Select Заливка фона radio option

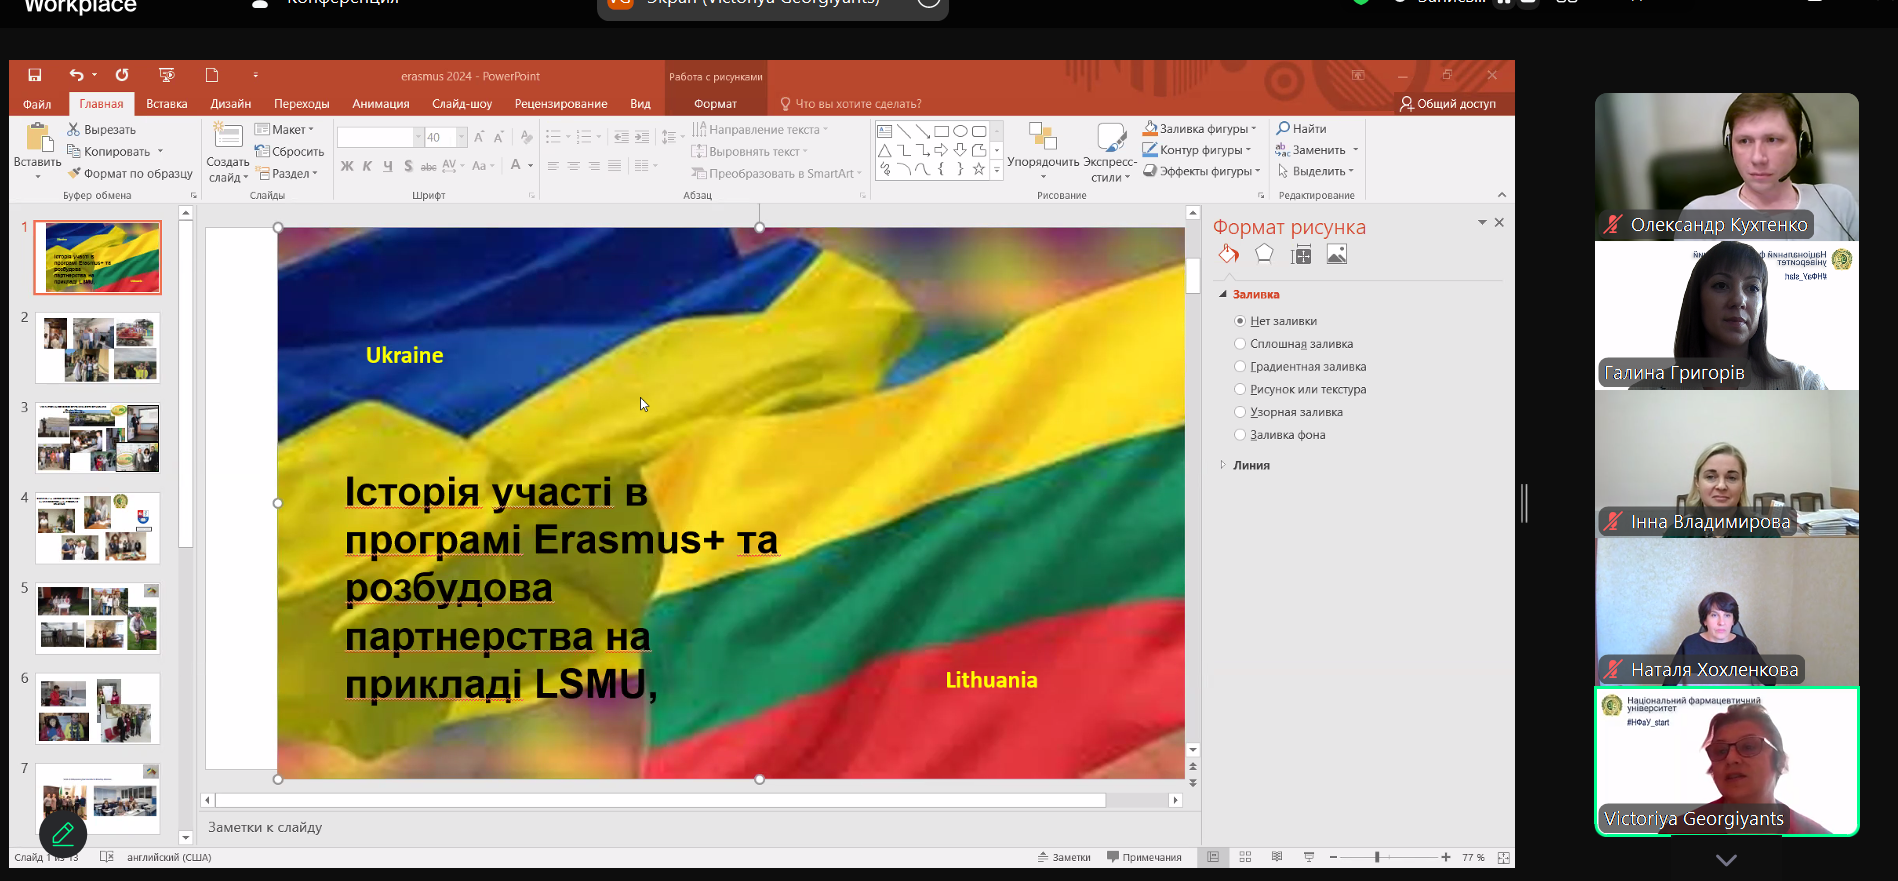(1240, 435)
